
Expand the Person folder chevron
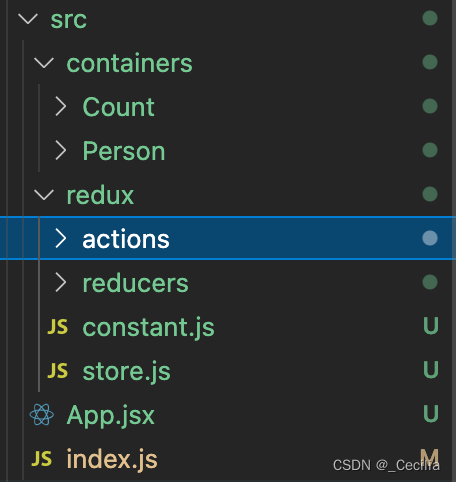[60, 150]
